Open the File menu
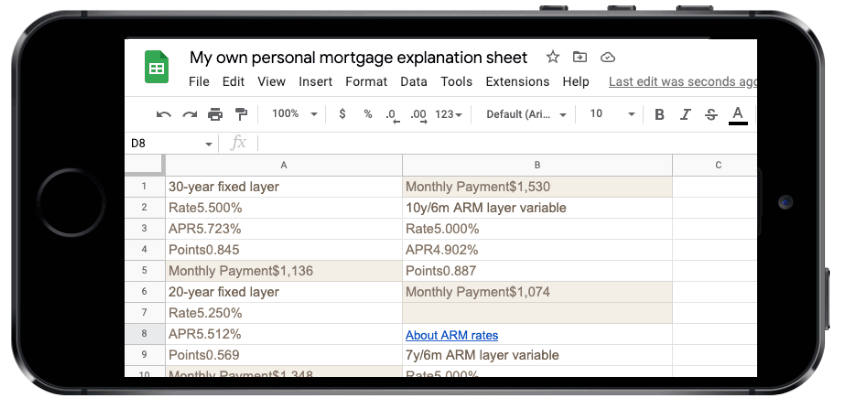The height and width of the screenshot is (408, 847). pyautogui.click(x=199, y=82)
